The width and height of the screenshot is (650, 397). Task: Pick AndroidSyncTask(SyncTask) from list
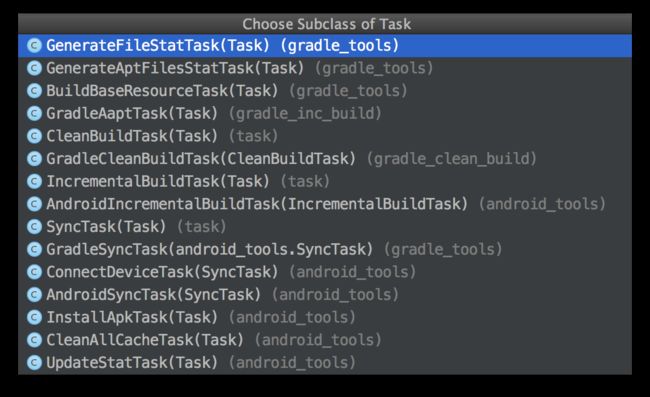coord(325,295)
